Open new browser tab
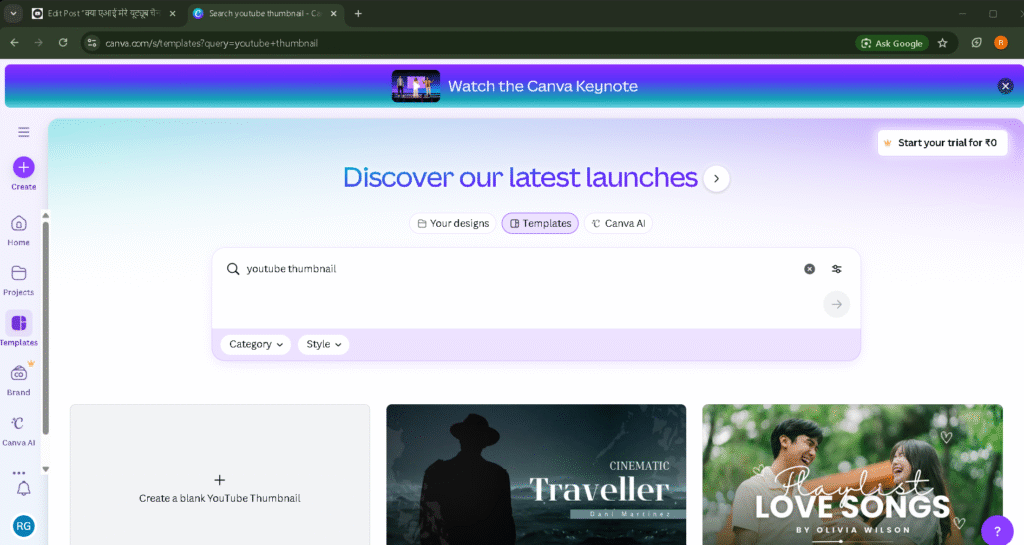1024x545 pixels. tap(358, 14)
